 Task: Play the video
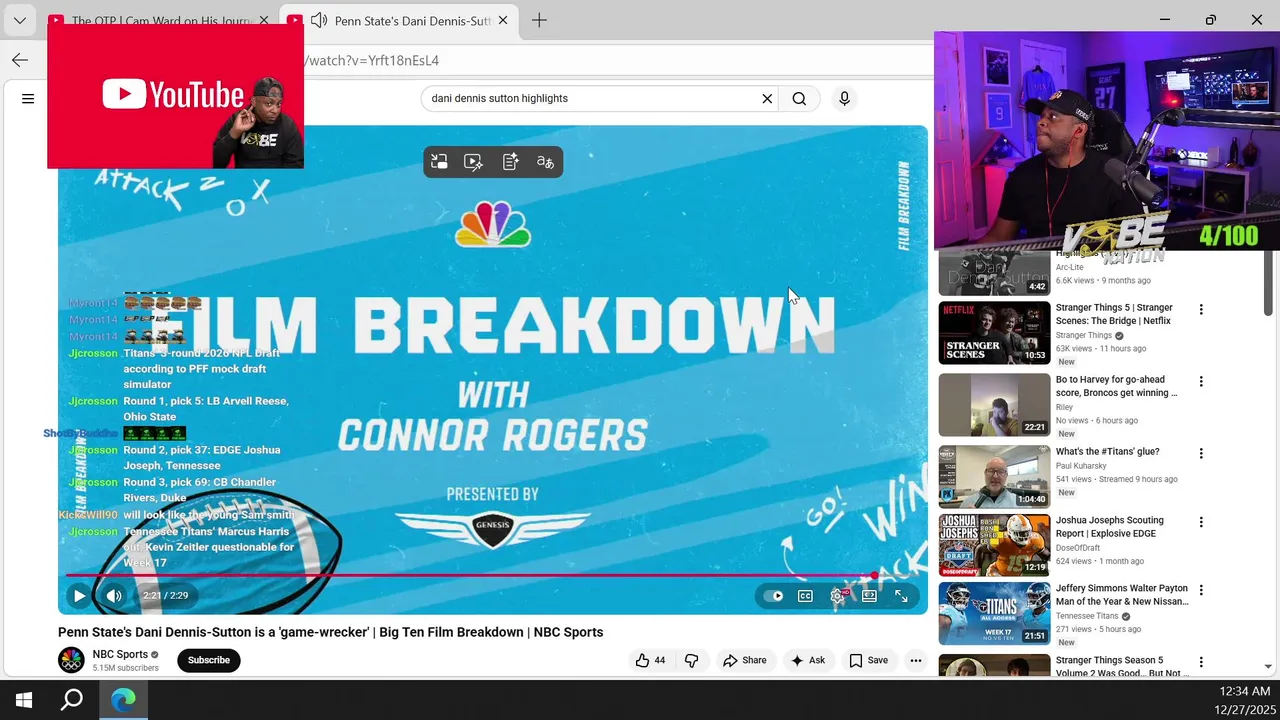pyautogui.click(x=79, y=596)
